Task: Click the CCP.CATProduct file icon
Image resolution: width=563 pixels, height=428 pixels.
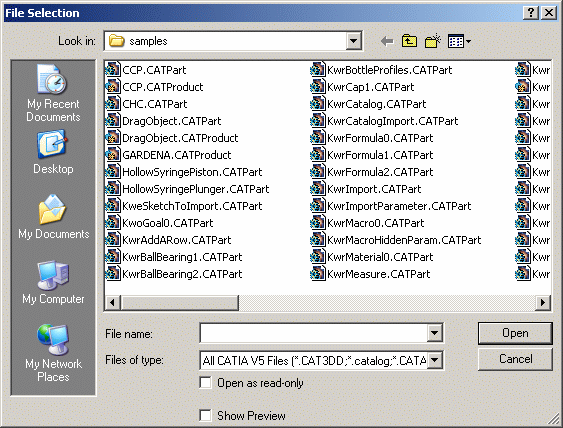Action: pyautogui.click(x=113, y=87)
